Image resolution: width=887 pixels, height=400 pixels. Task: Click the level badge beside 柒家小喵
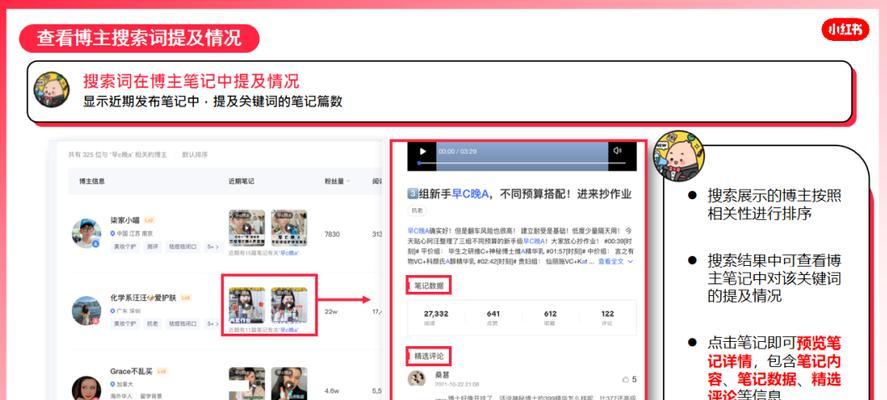pos(149,220)
